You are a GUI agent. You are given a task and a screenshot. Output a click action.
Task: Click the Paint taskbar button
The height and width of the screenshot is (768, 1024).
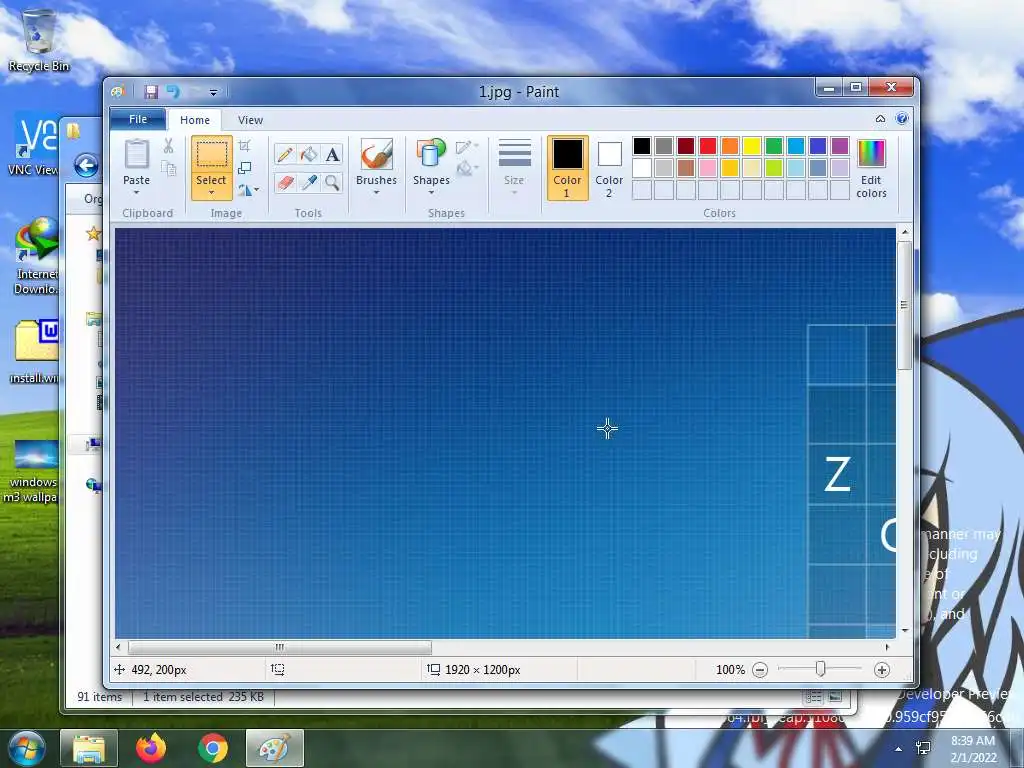coord(275,748)
